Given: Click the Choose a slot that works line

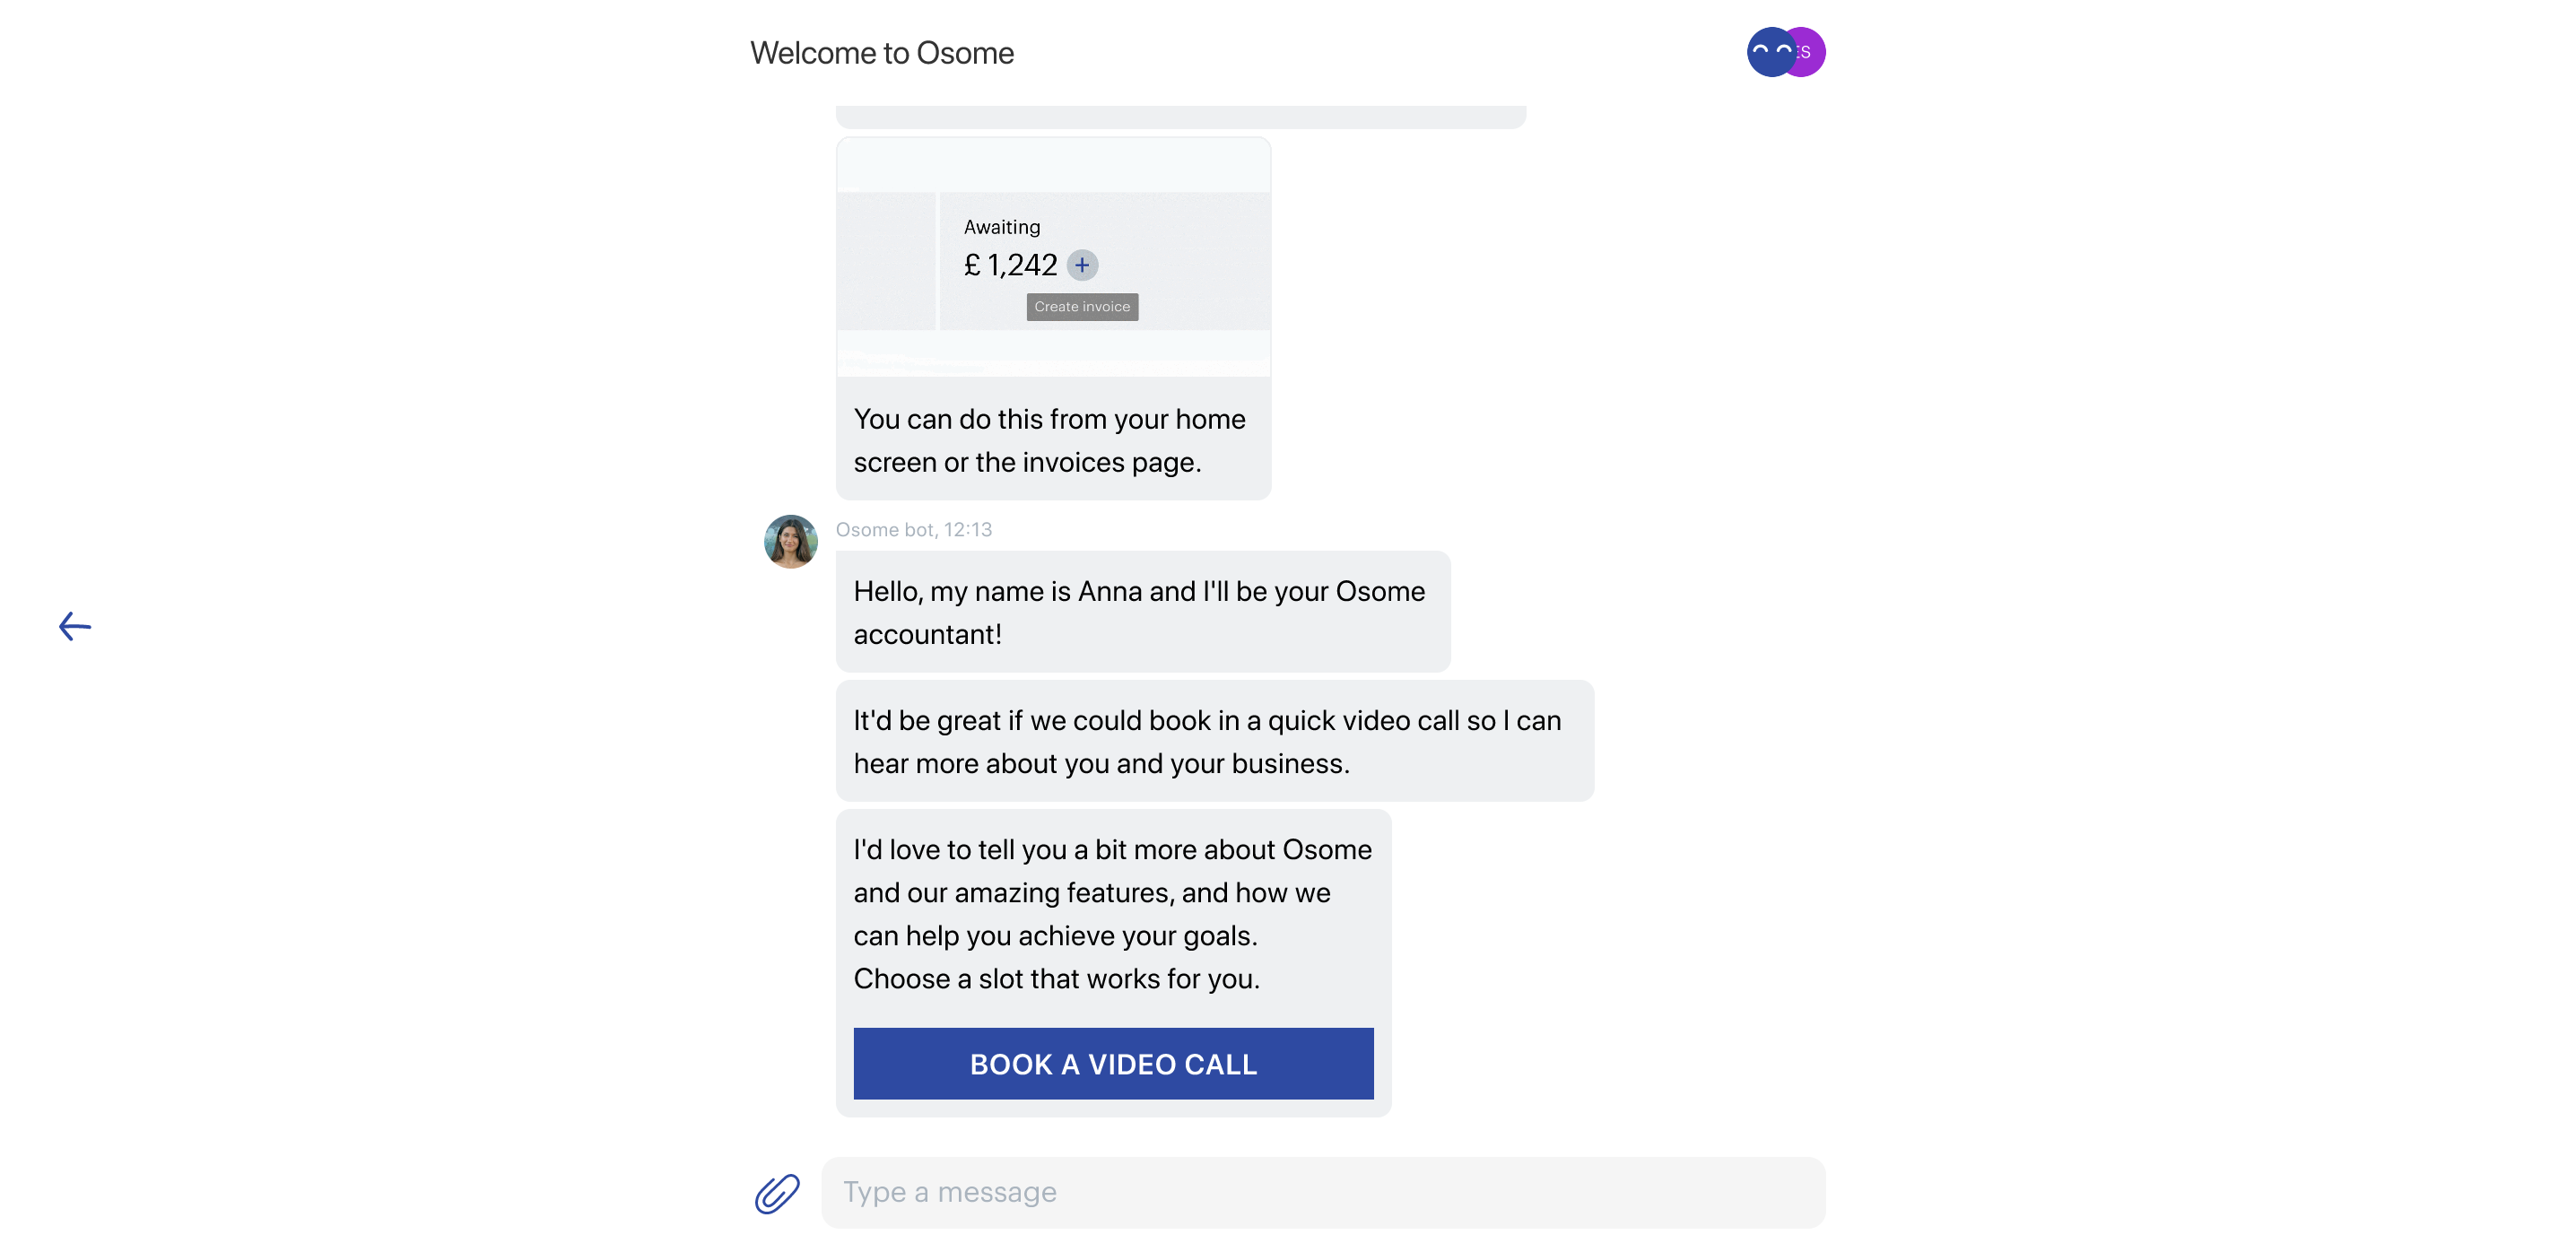Looking at the screenshot, I should (x=1056, y=978).
